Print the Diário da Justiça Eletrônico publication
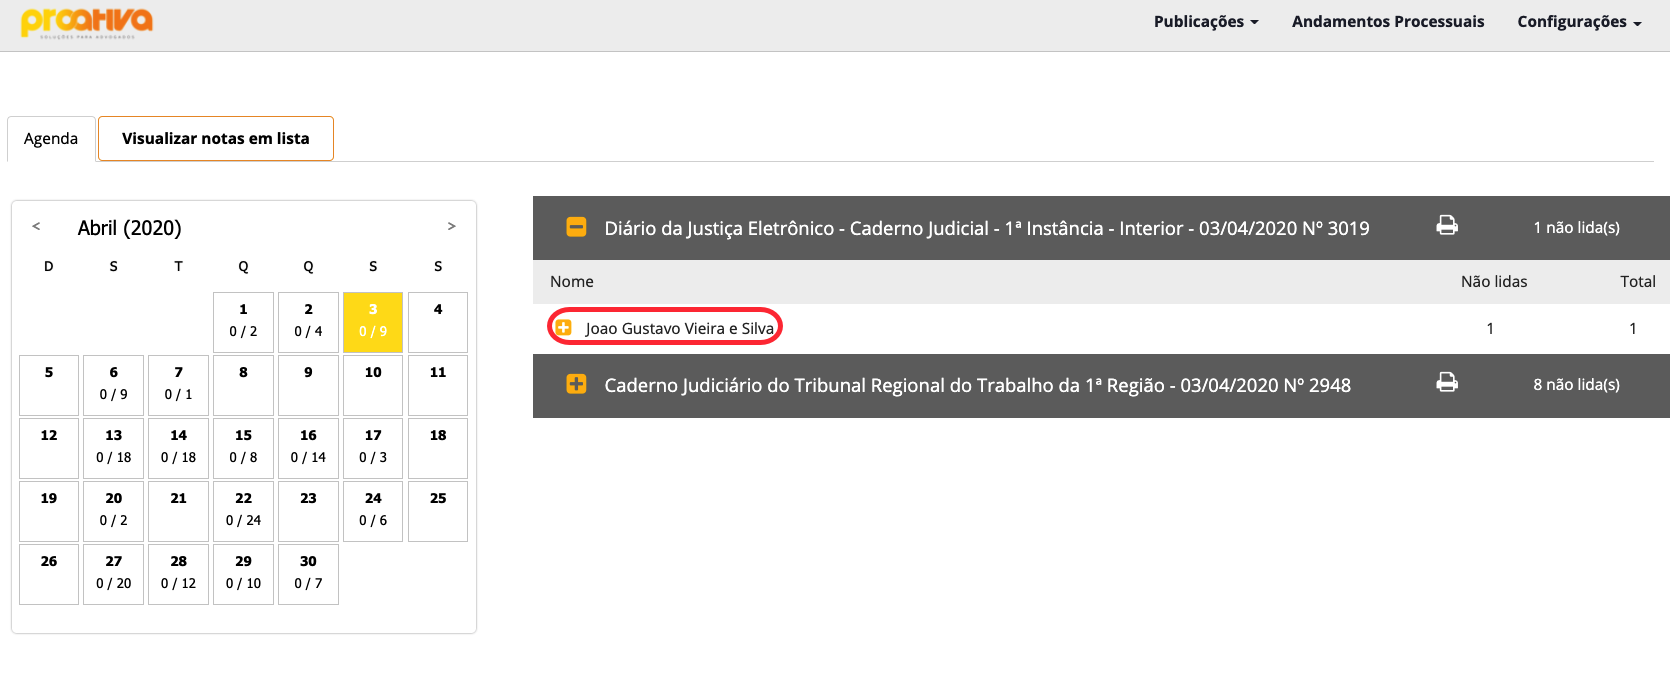This screenshot has height=673, width=1670. coord(1447,226)
